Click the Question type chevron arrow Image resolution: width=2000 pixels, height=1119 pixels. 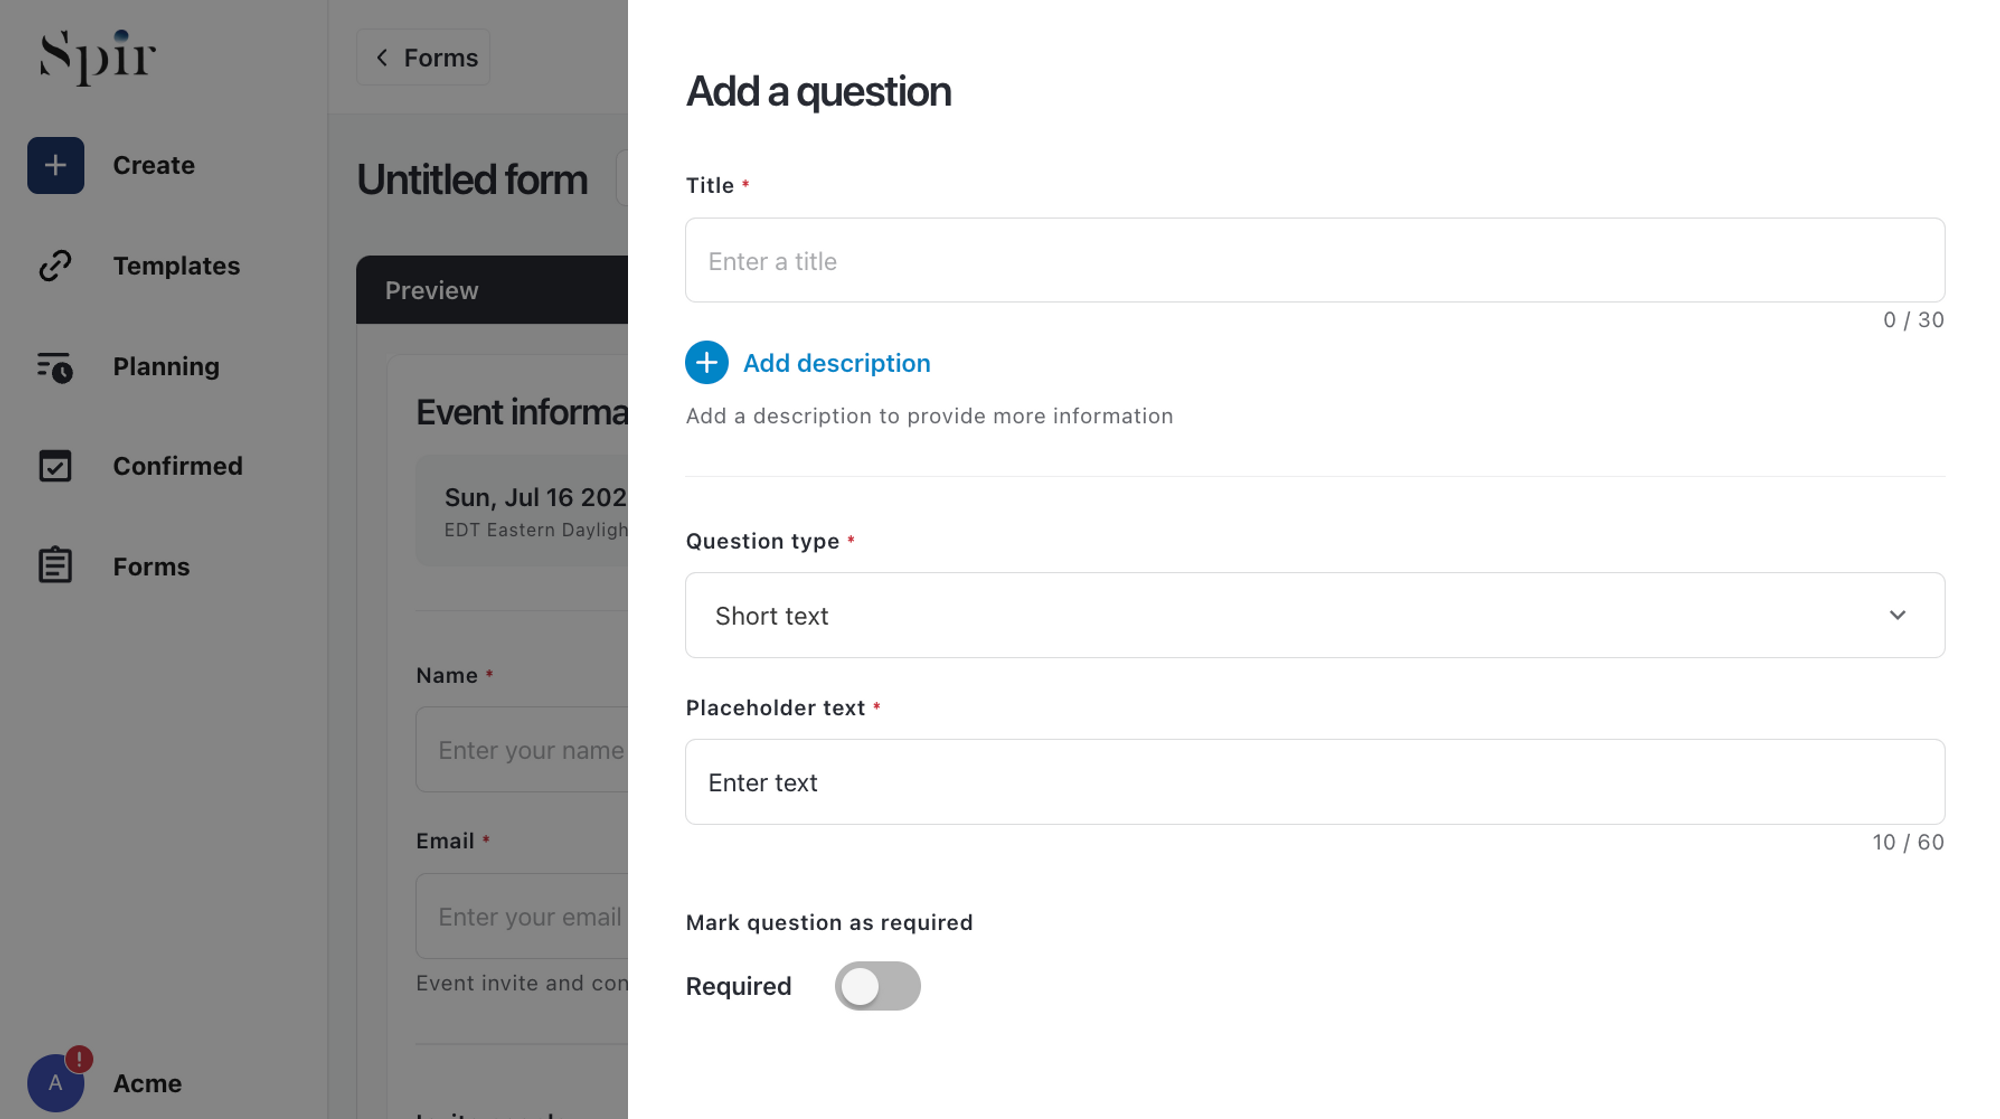(x=1897, y=616)
